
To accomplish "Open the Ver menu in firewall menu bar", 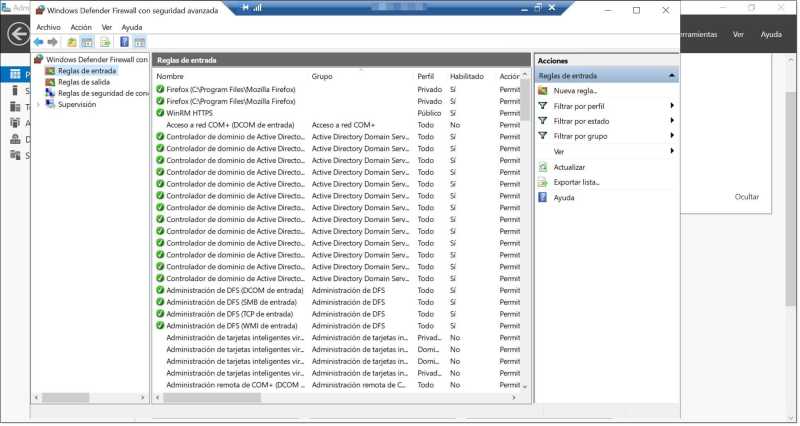I will (x=107, y=28).
